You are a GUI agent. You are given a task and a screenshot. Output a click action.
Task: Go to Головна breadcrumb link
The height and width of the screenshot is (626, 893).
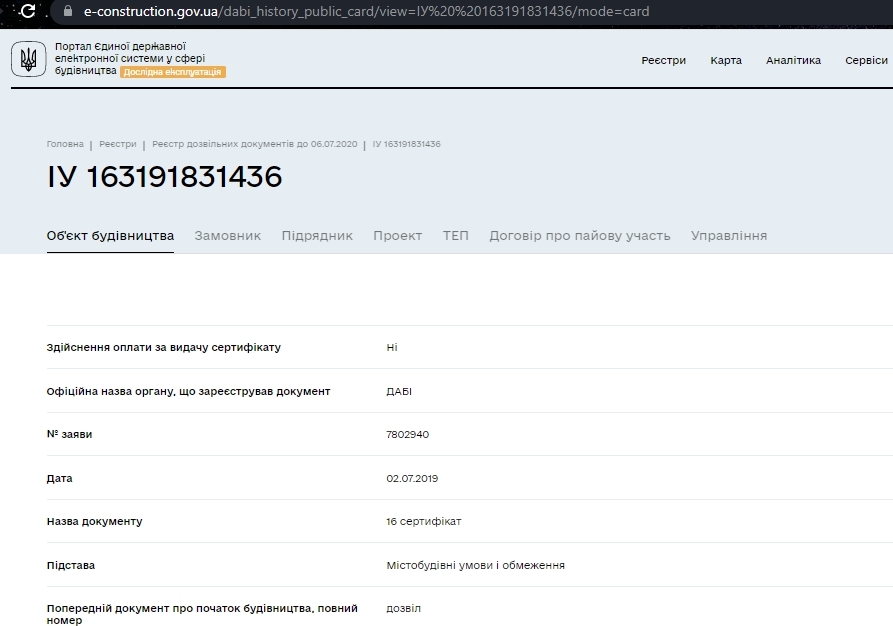(x=65, y=144)
